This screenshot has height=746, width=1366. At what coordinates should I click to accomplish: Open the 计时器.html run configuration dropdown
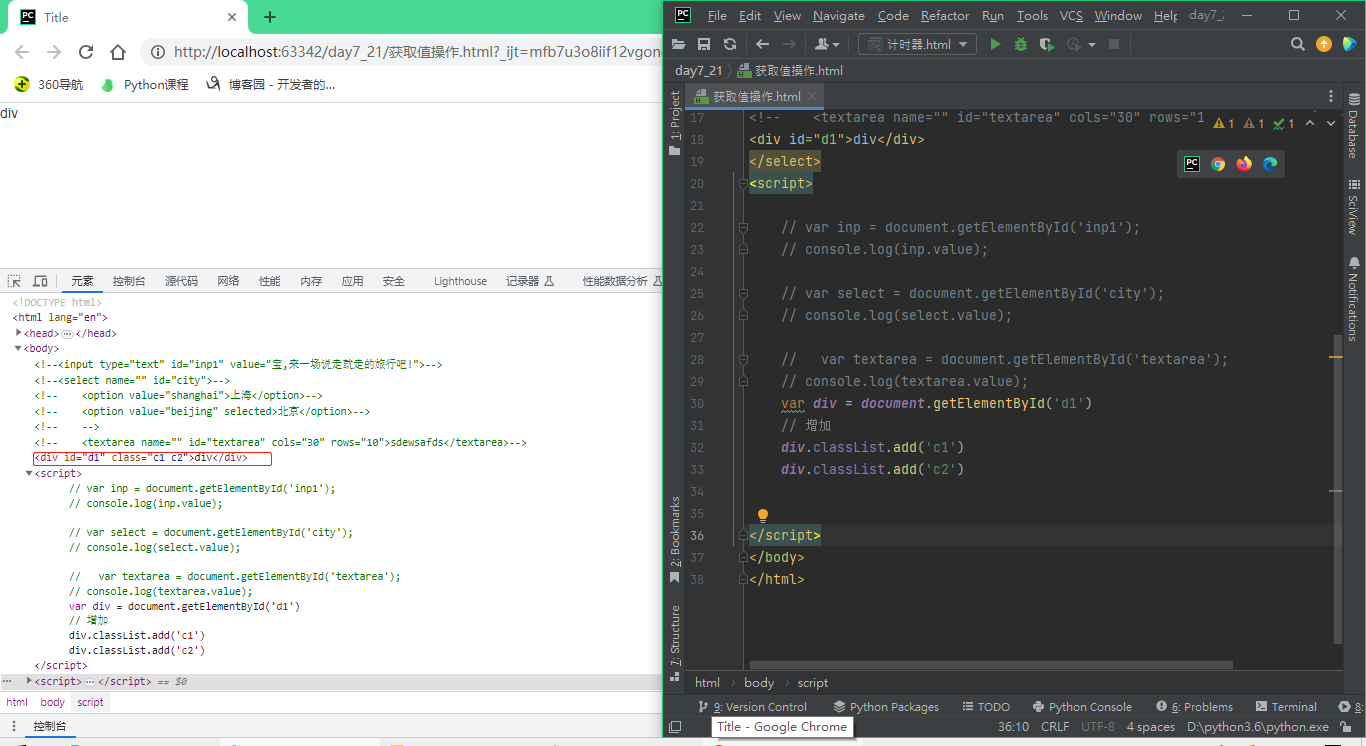(918, 44)
